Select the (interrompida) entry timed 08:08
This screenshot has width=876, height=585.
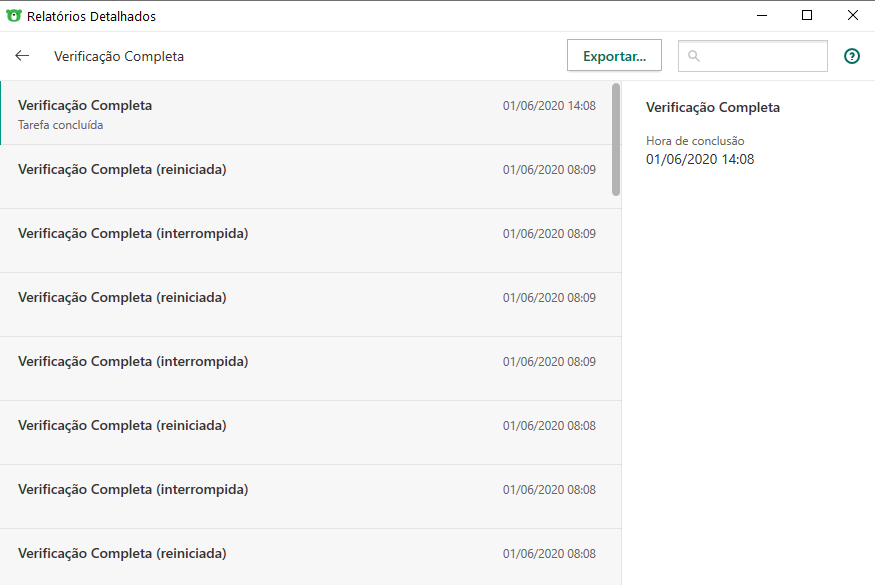tap(300, 497)
